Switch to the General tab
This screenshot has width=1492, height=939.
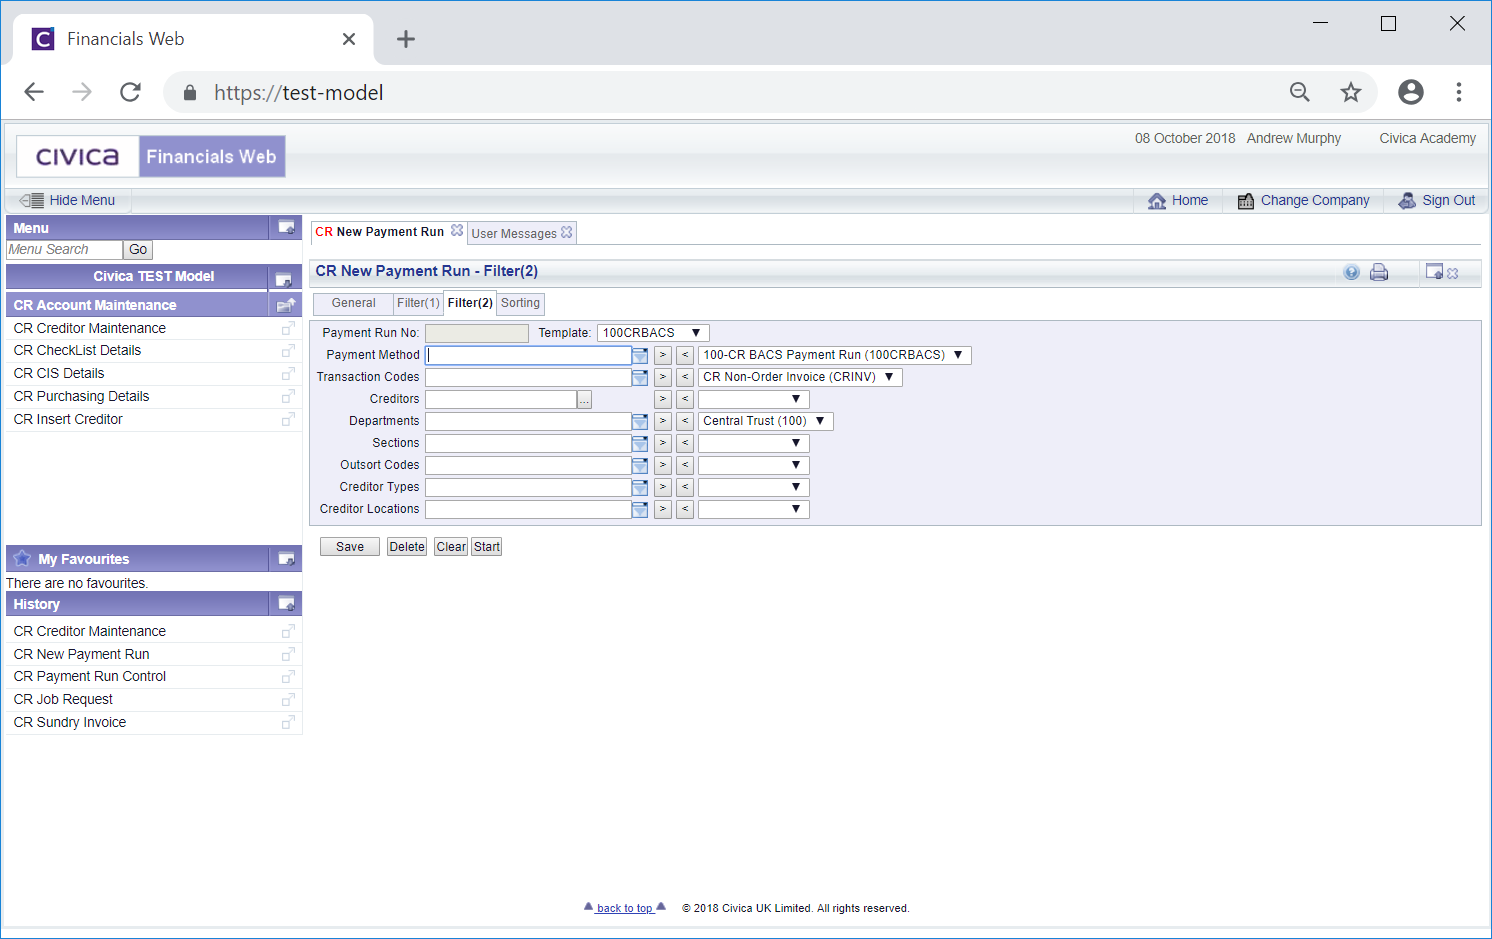pyautogui.click(x=353, y=303)
